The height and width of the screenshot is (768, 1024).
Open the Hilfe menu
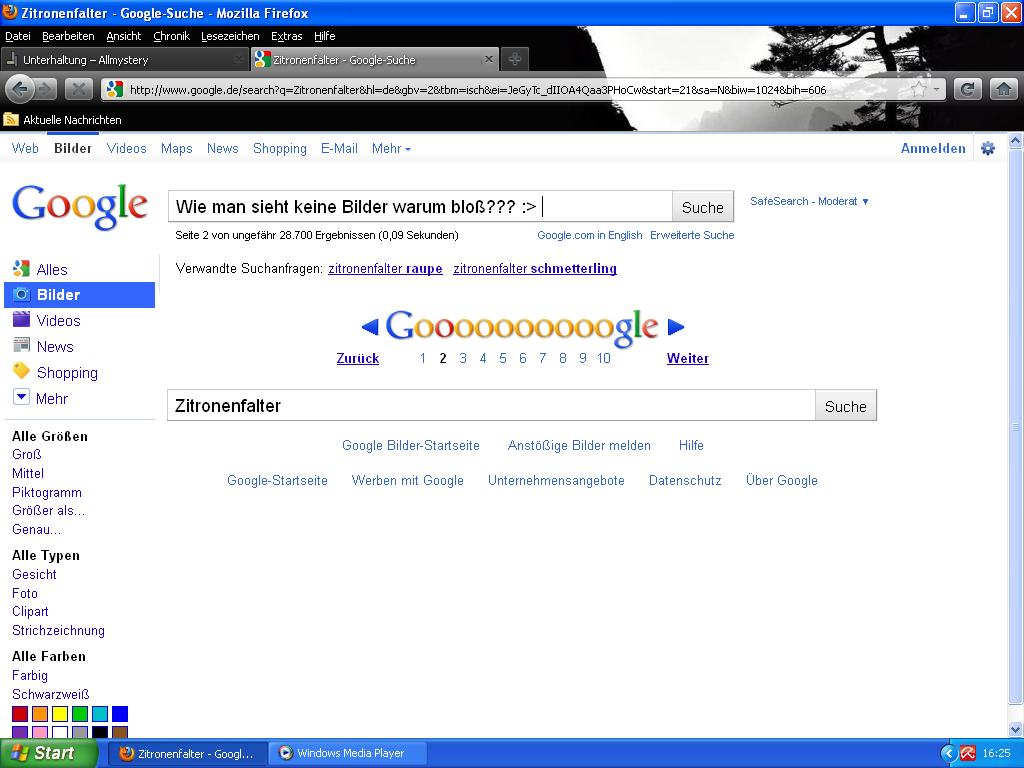(x=325, y=36)
